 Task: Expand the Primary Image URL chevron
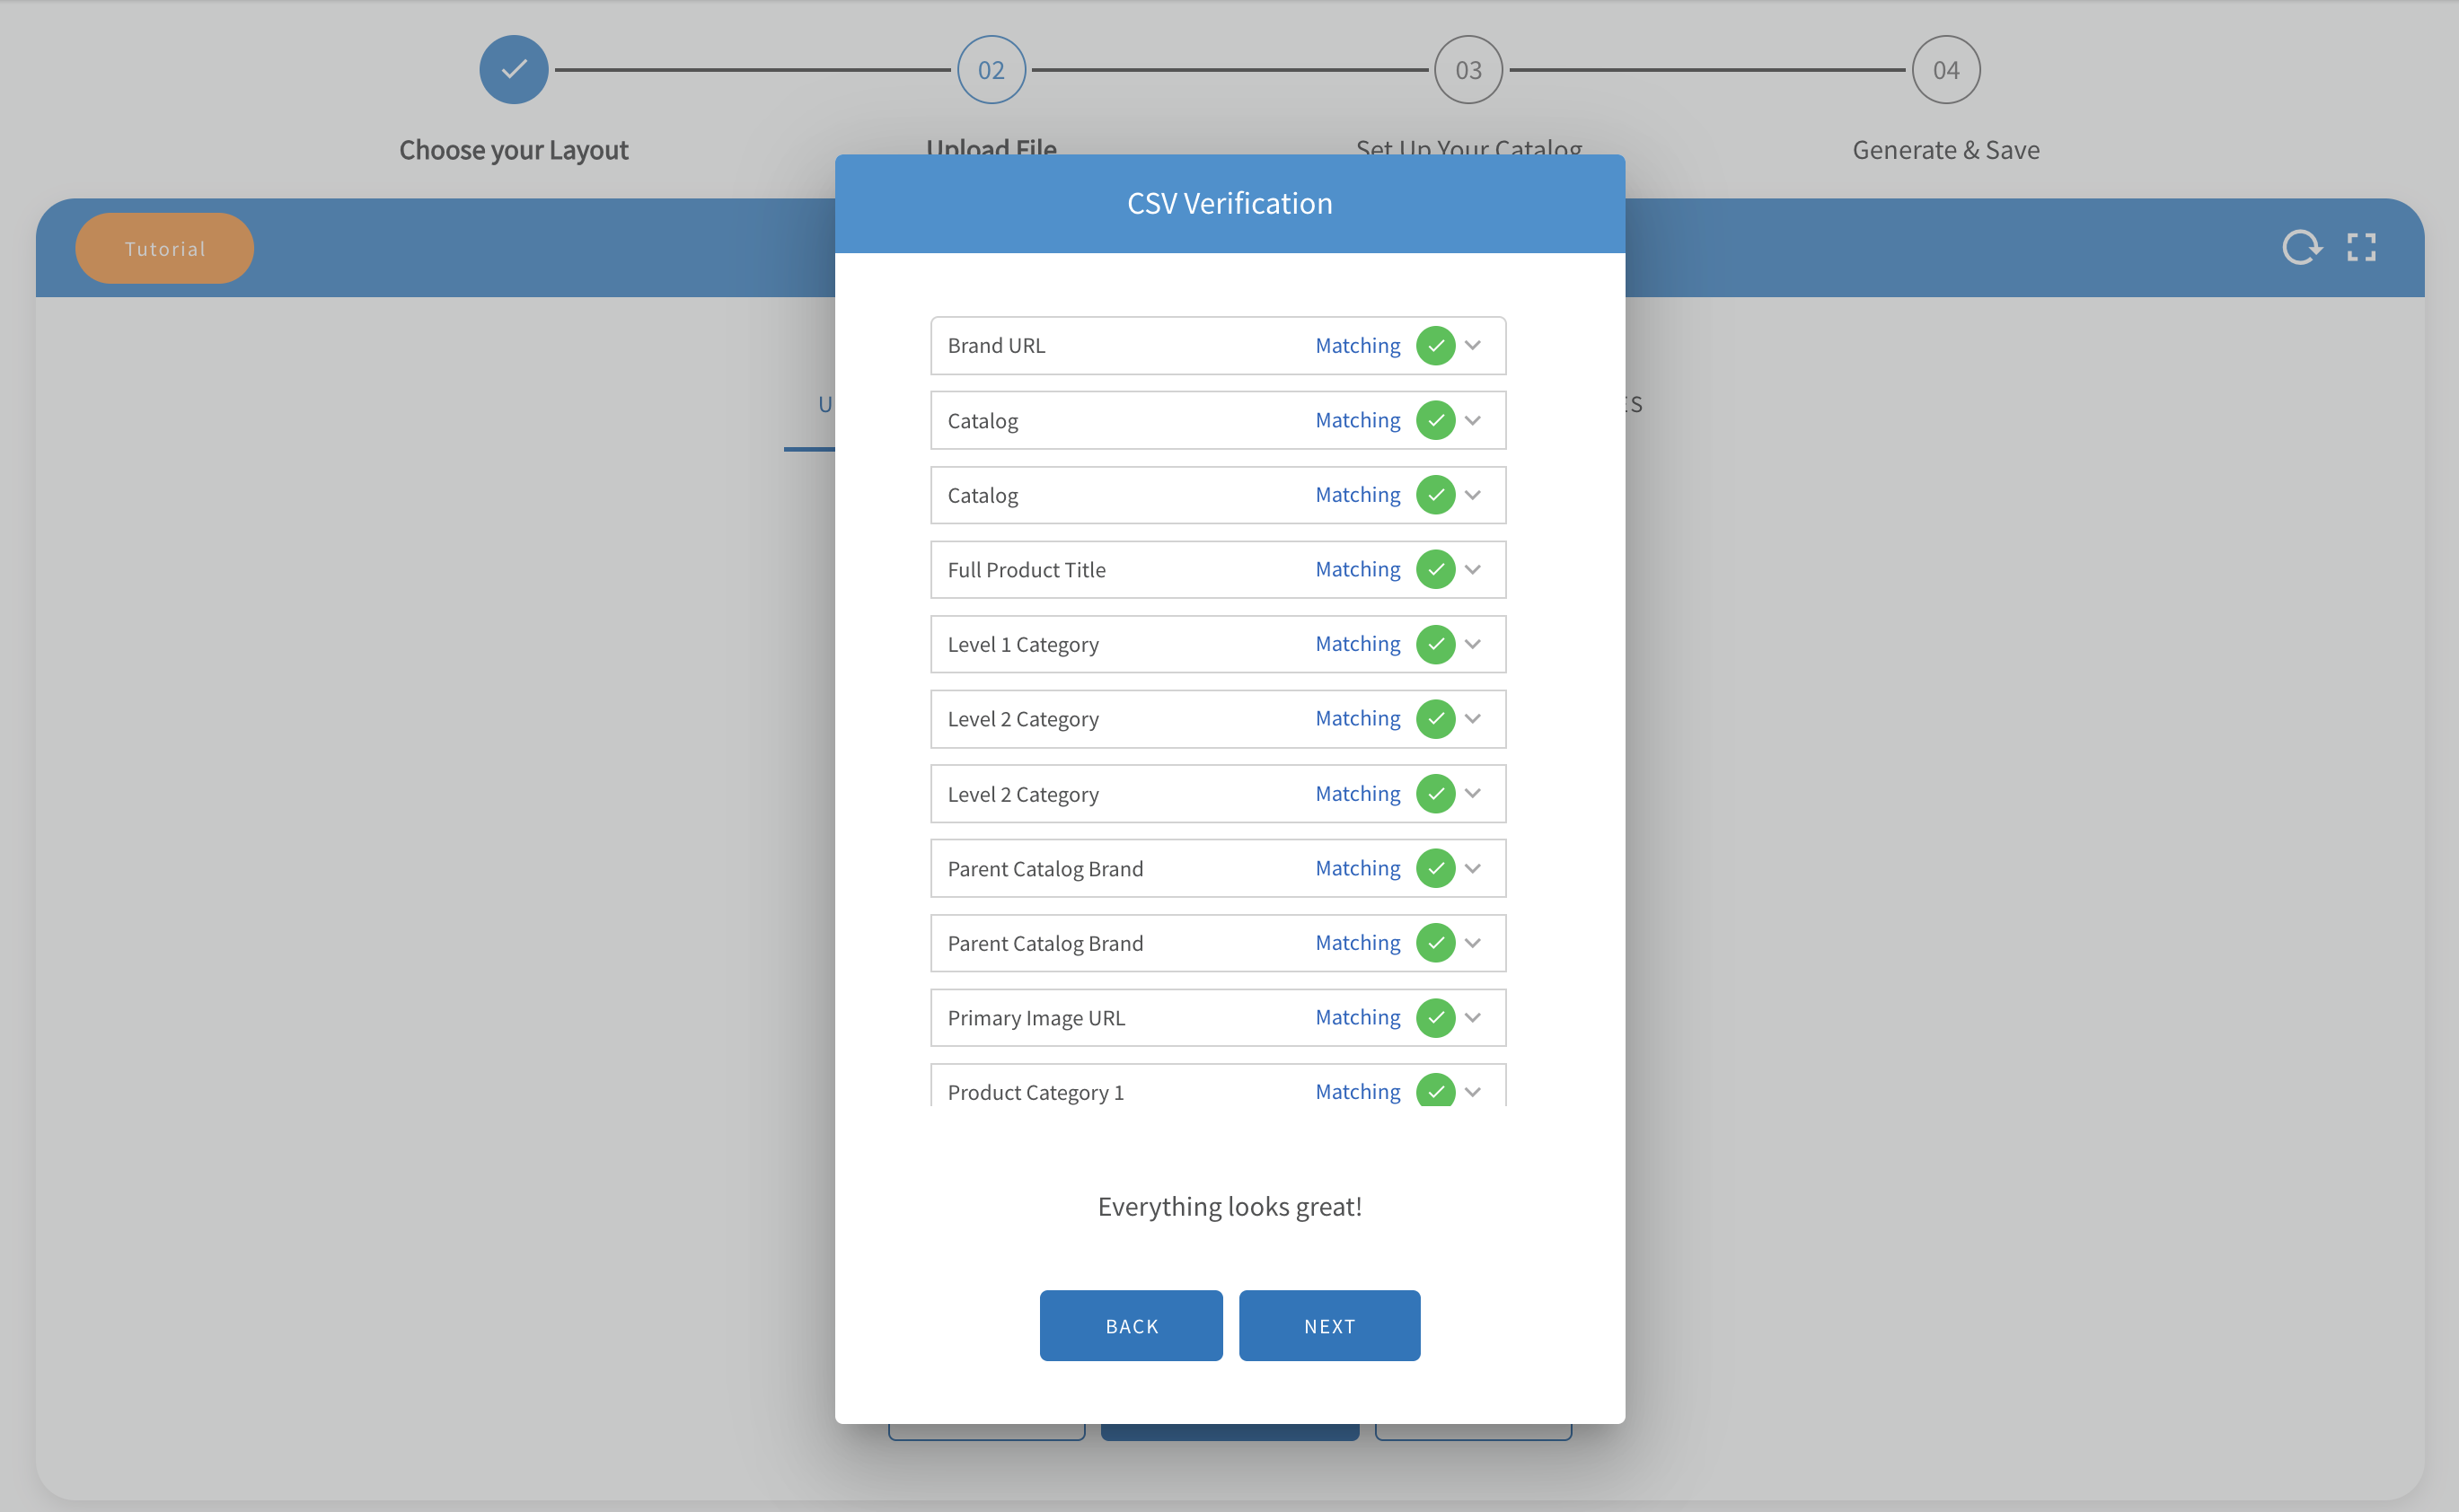click(1472, 1018)
